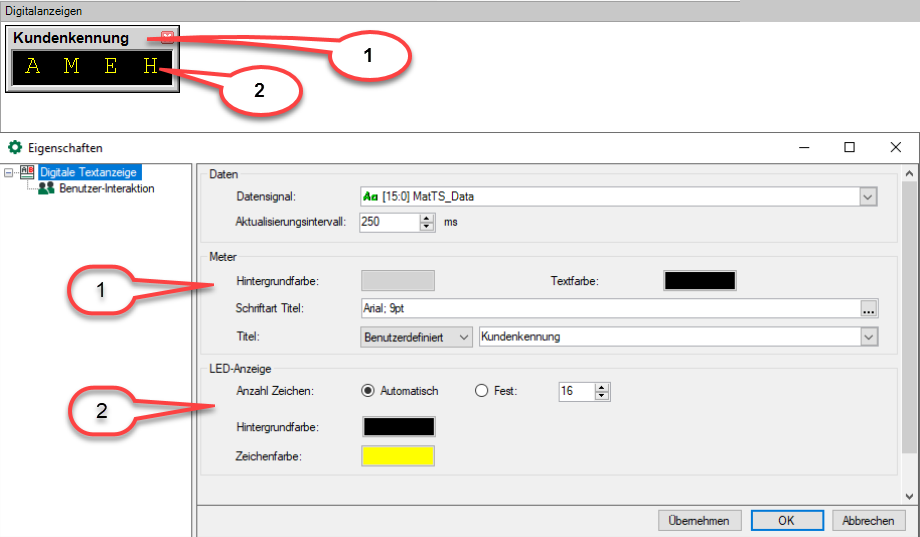
Task: Click the Digitale Textanzeige tree icon
Action: tap(27, 172)
